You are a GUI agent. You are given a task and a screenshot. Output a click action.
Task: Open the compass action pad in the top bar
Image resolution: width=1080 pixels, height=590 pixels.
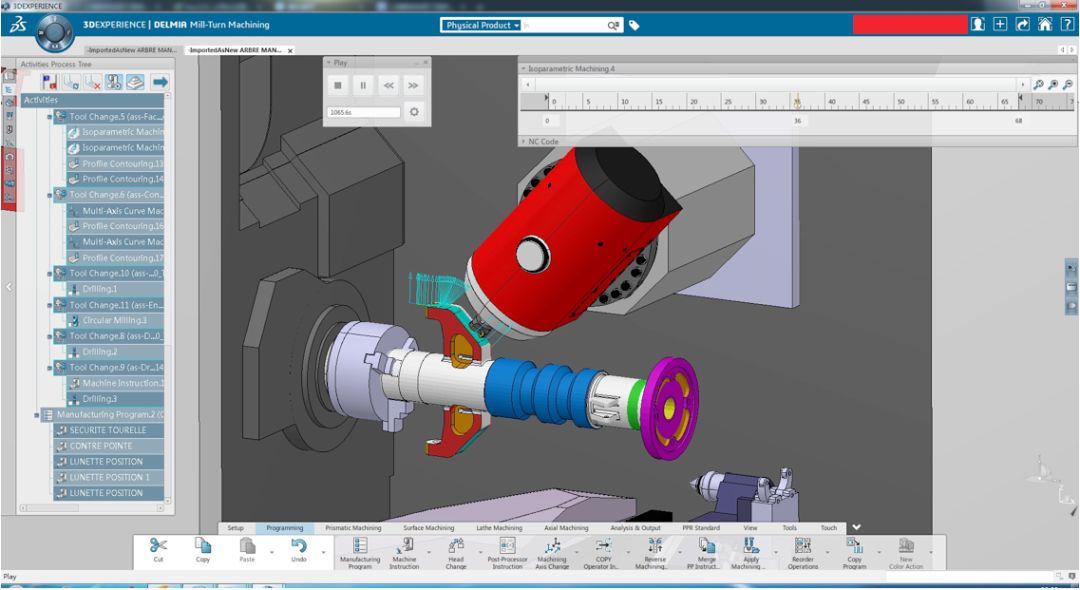coord(54,32)
